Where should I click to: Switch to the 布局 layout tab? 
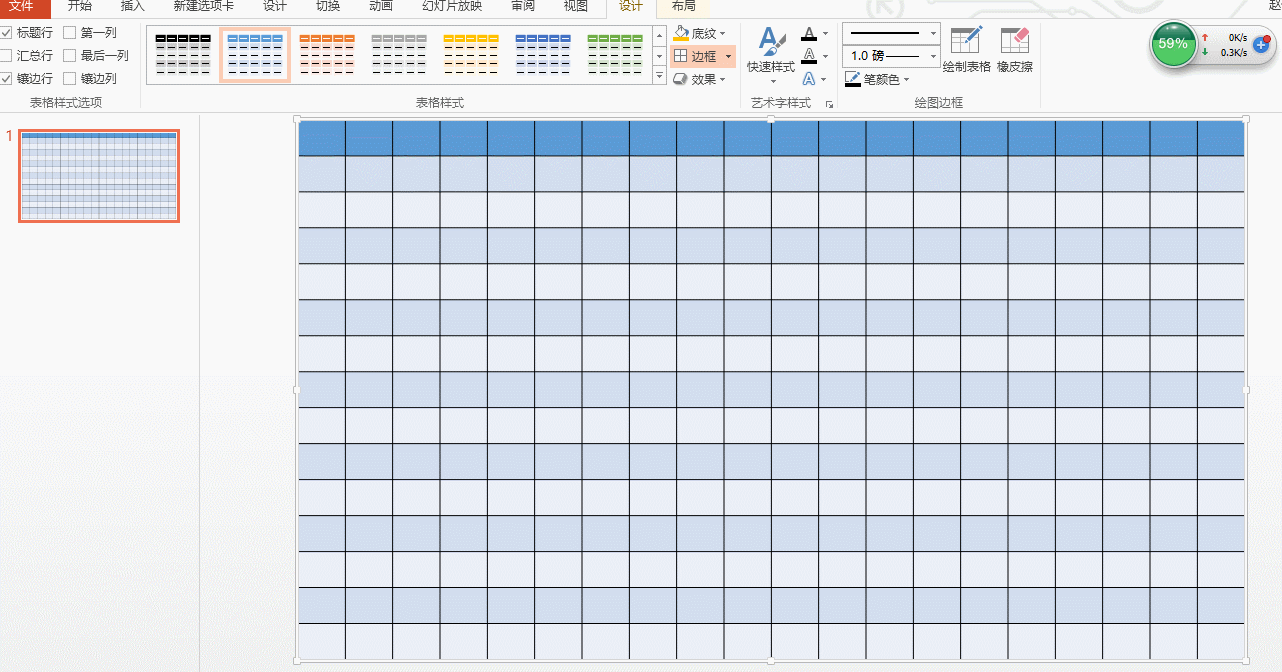[x=684, y=6]
